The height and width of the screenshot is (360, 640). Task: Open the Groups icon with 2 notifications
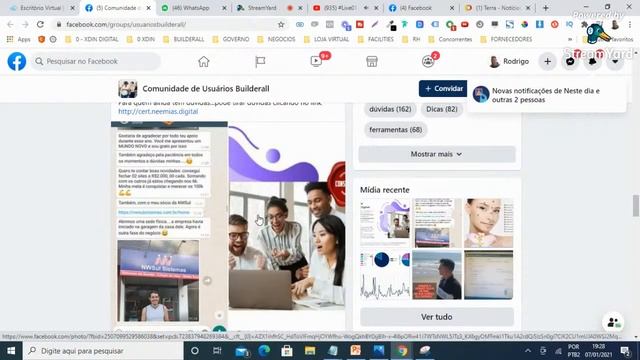point(428,61)
